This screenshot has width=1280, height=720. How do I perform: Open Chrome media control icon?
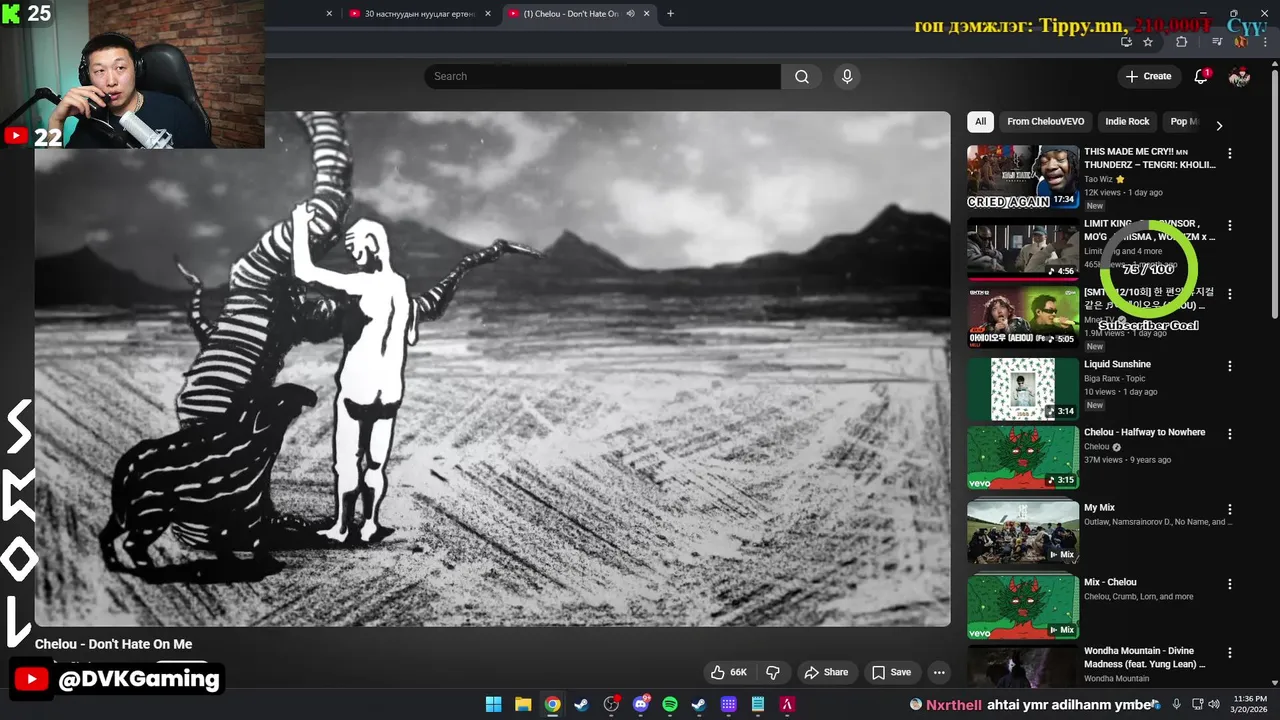[x=1217, y=42]
